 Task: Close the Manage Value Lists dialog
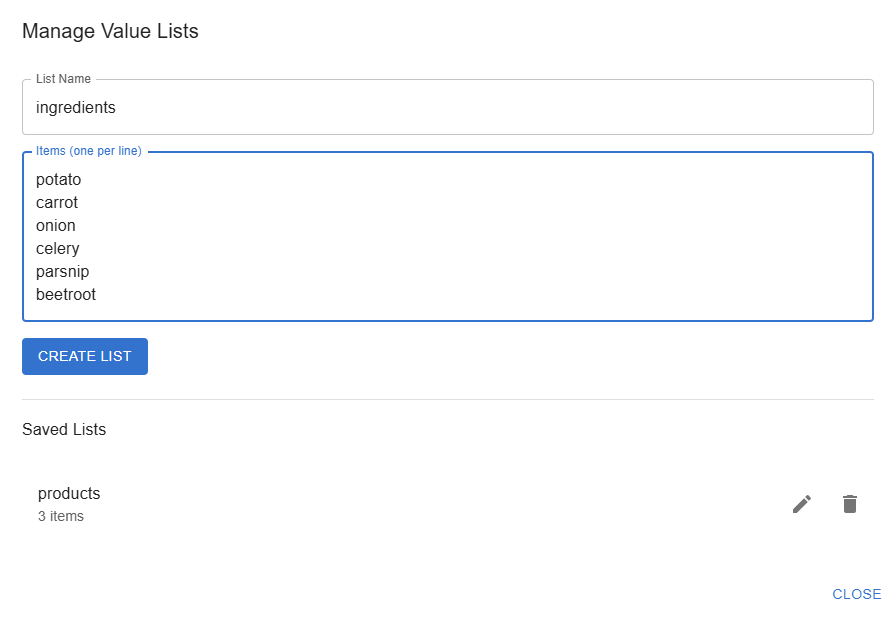(857, 594)
